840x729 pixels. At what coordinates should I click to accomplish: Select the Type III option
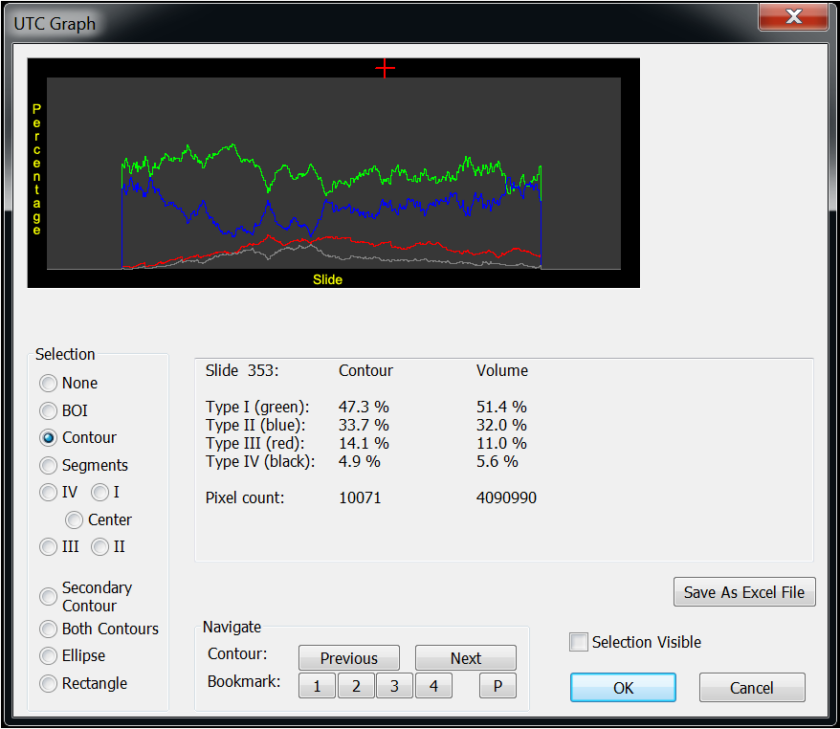pos(48,547)
